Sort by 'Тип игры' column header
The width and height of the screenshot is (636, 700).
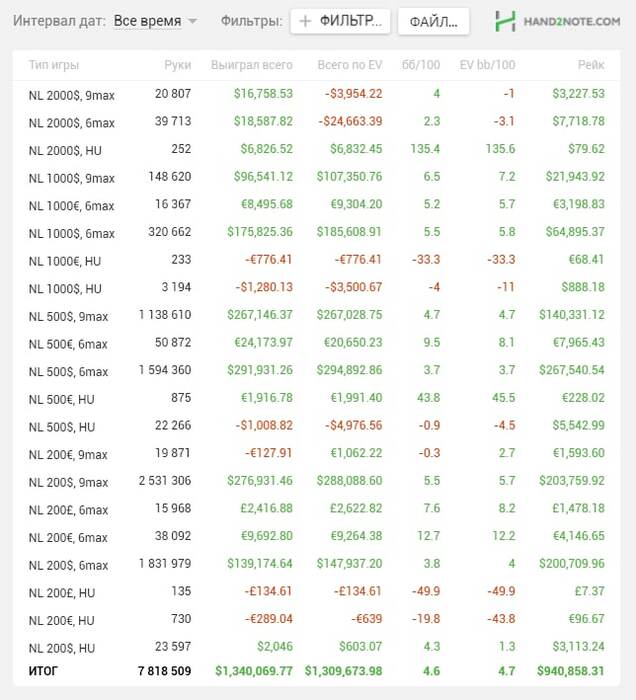pos(53,65)
